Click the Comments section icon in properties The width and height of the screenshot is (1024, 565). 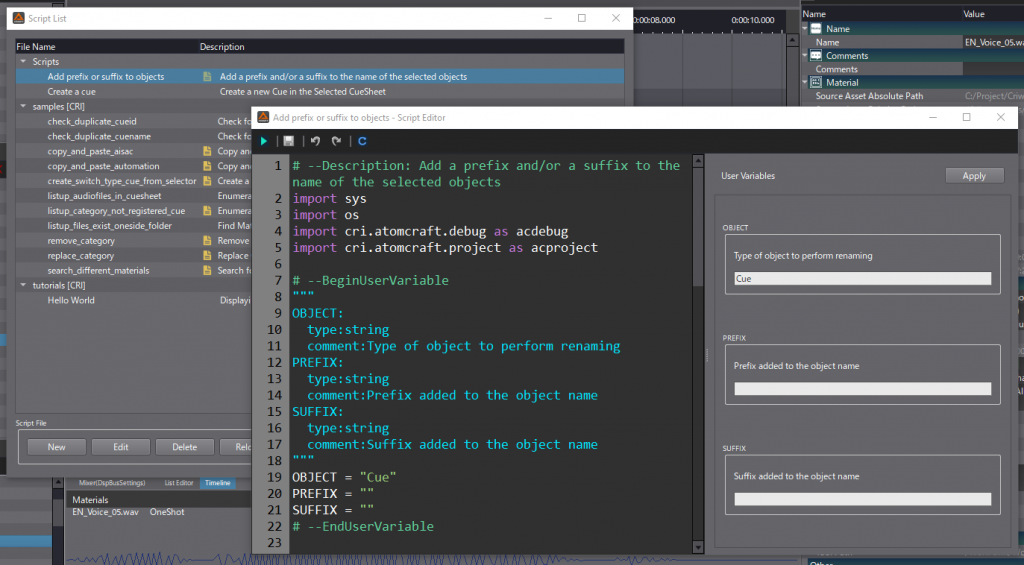point(816,56)
